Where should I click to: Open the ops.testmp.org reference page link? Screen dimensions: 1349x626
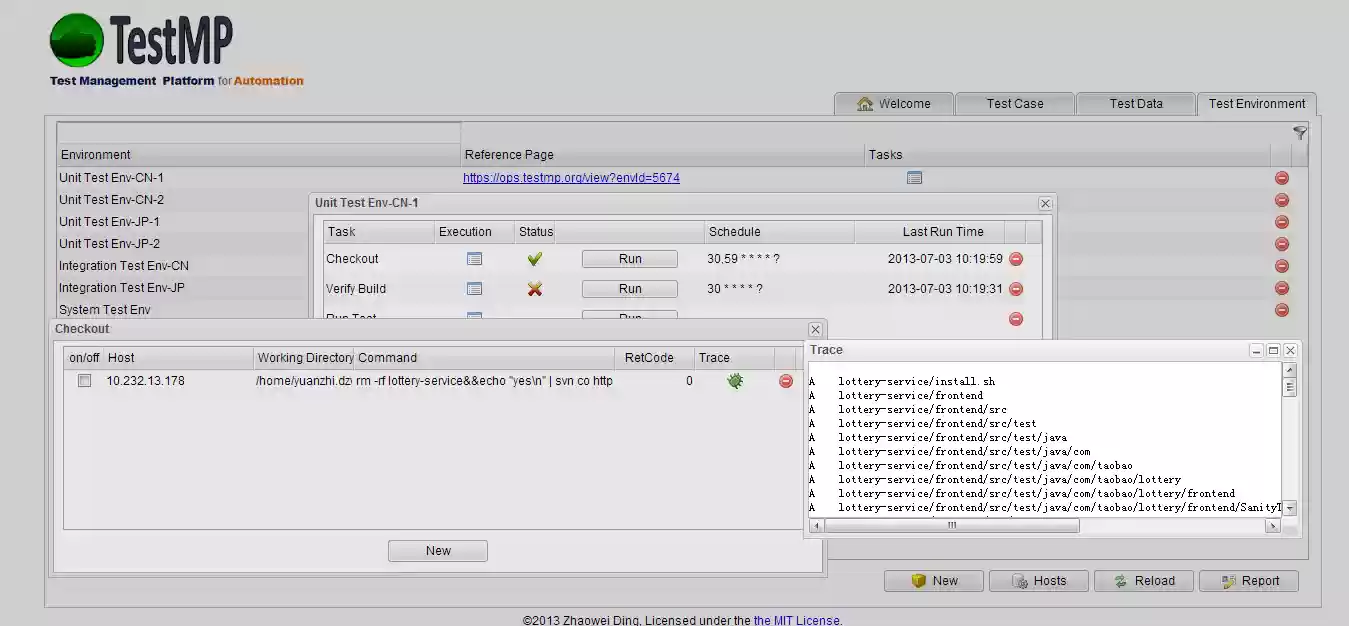point(571,177)
